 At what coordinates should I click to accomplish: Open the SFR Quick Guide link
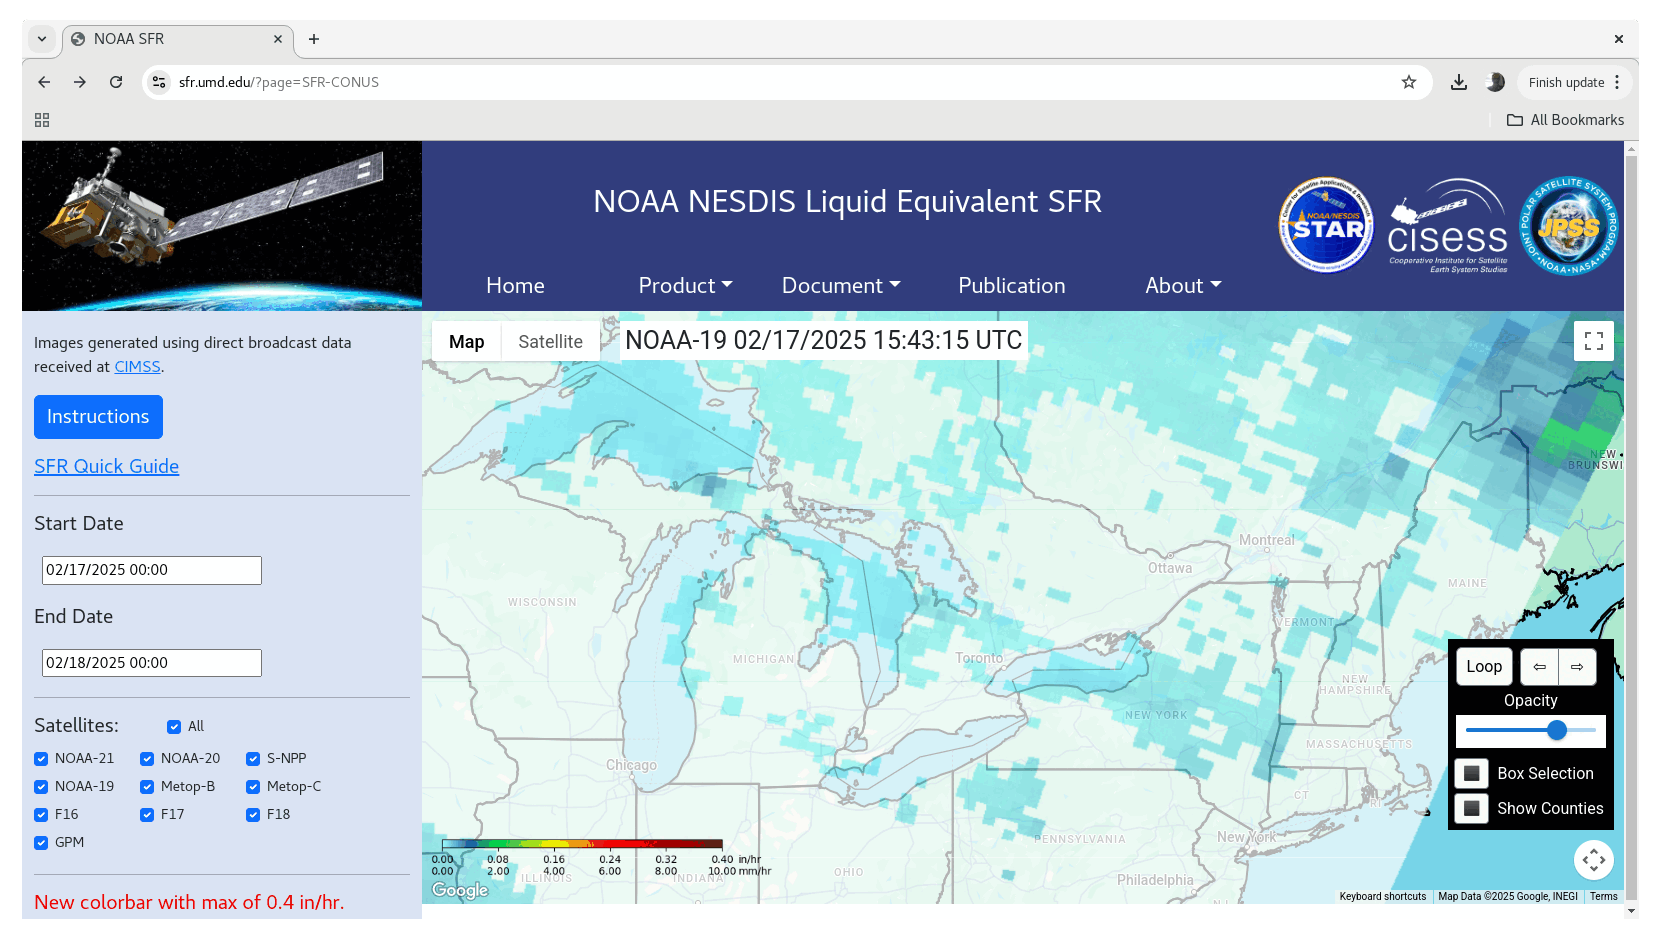[x=106, y=467]
